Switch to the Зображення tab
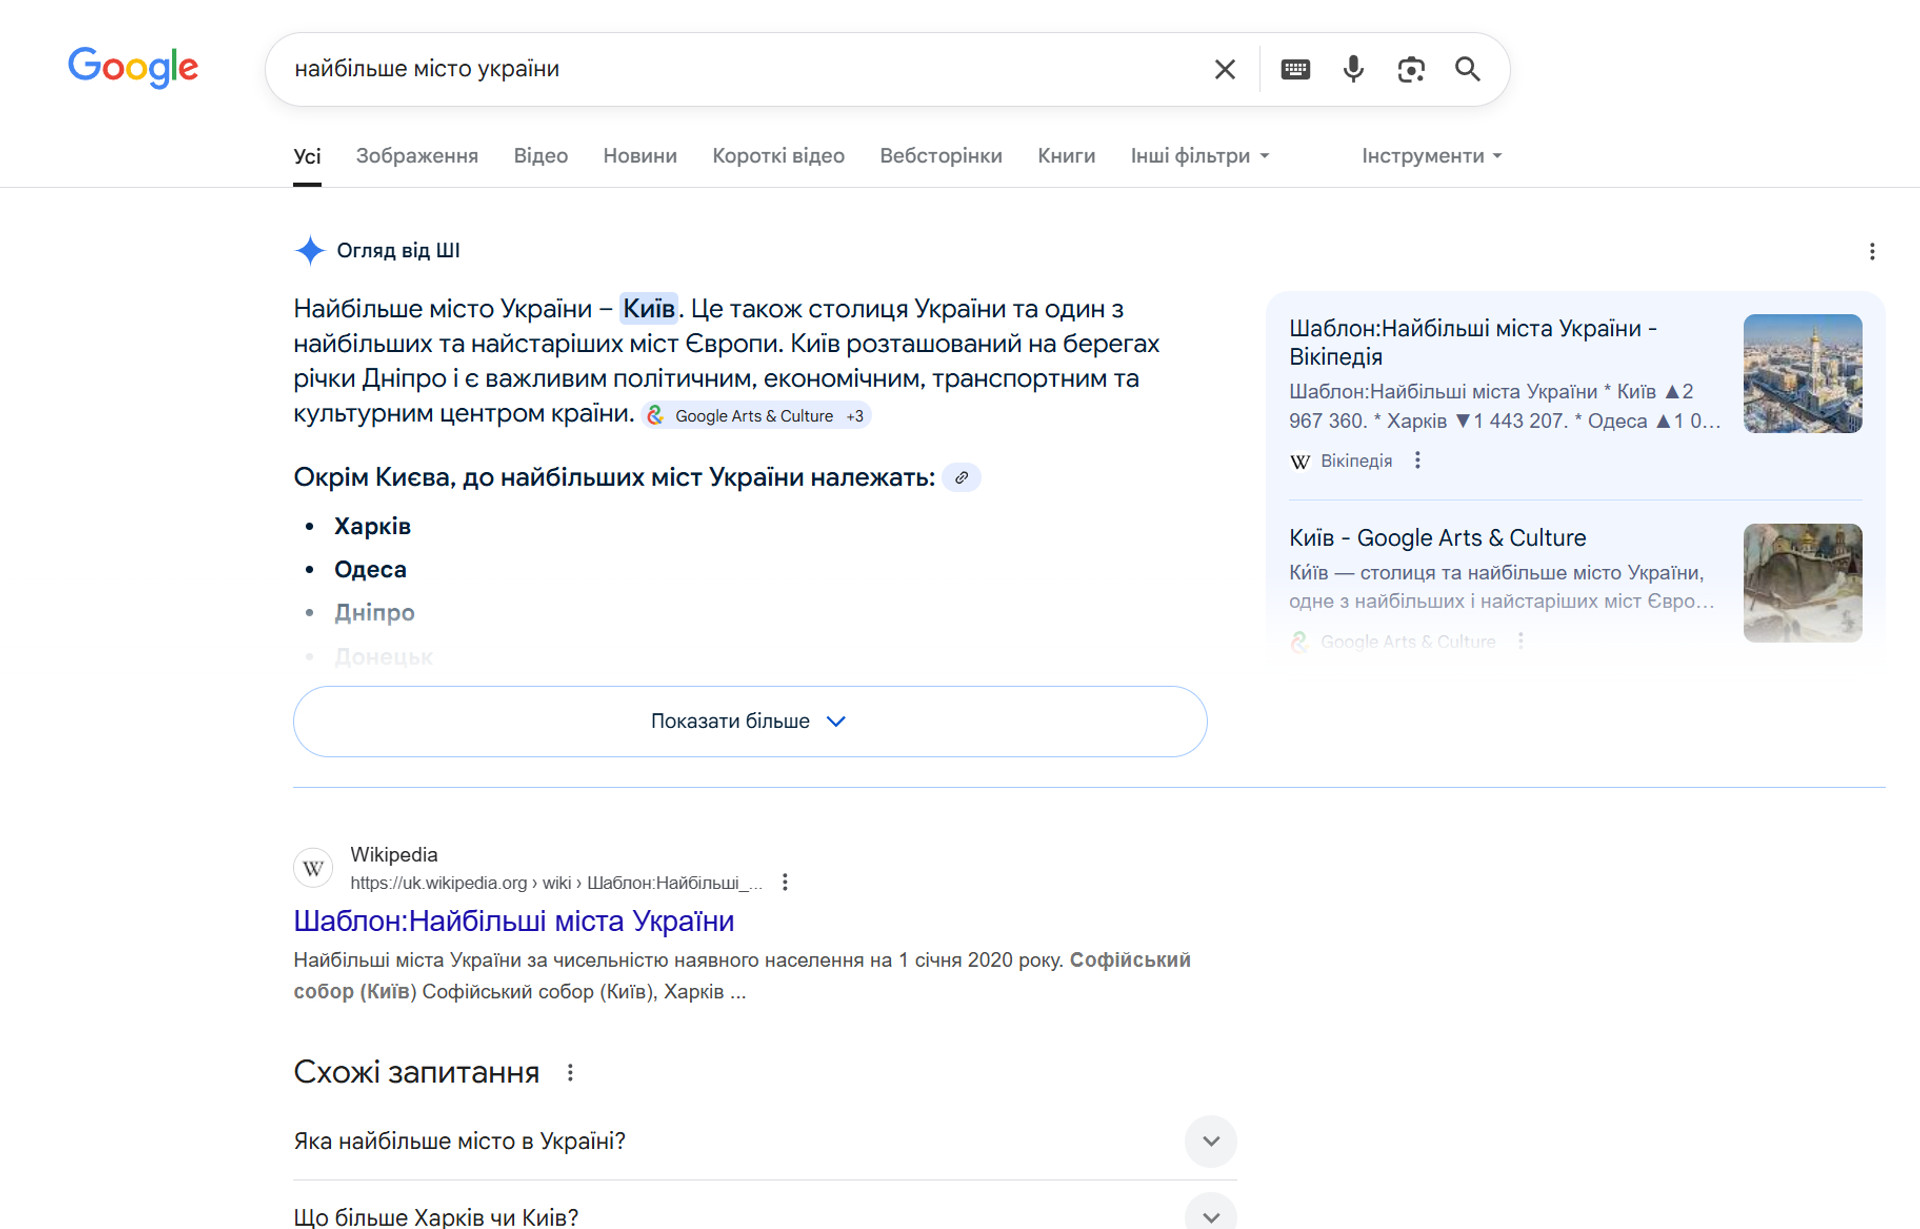This screenshot has width=1920, height=1229. click(416, 156)
